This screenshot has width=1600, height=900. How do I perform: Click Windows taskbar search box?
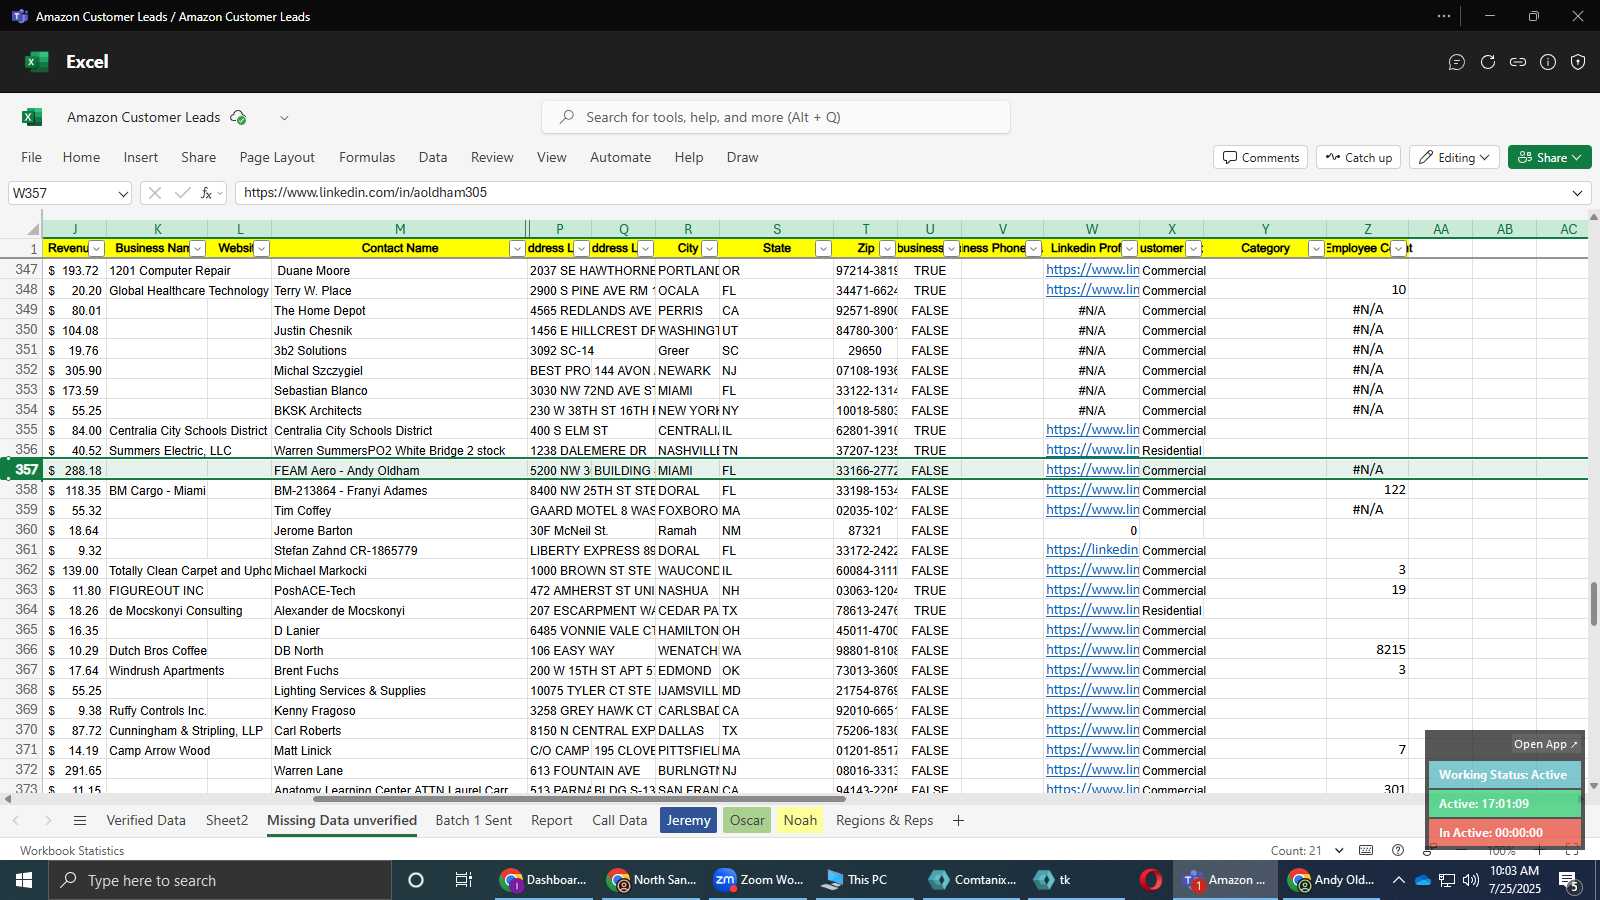(220, 880)
